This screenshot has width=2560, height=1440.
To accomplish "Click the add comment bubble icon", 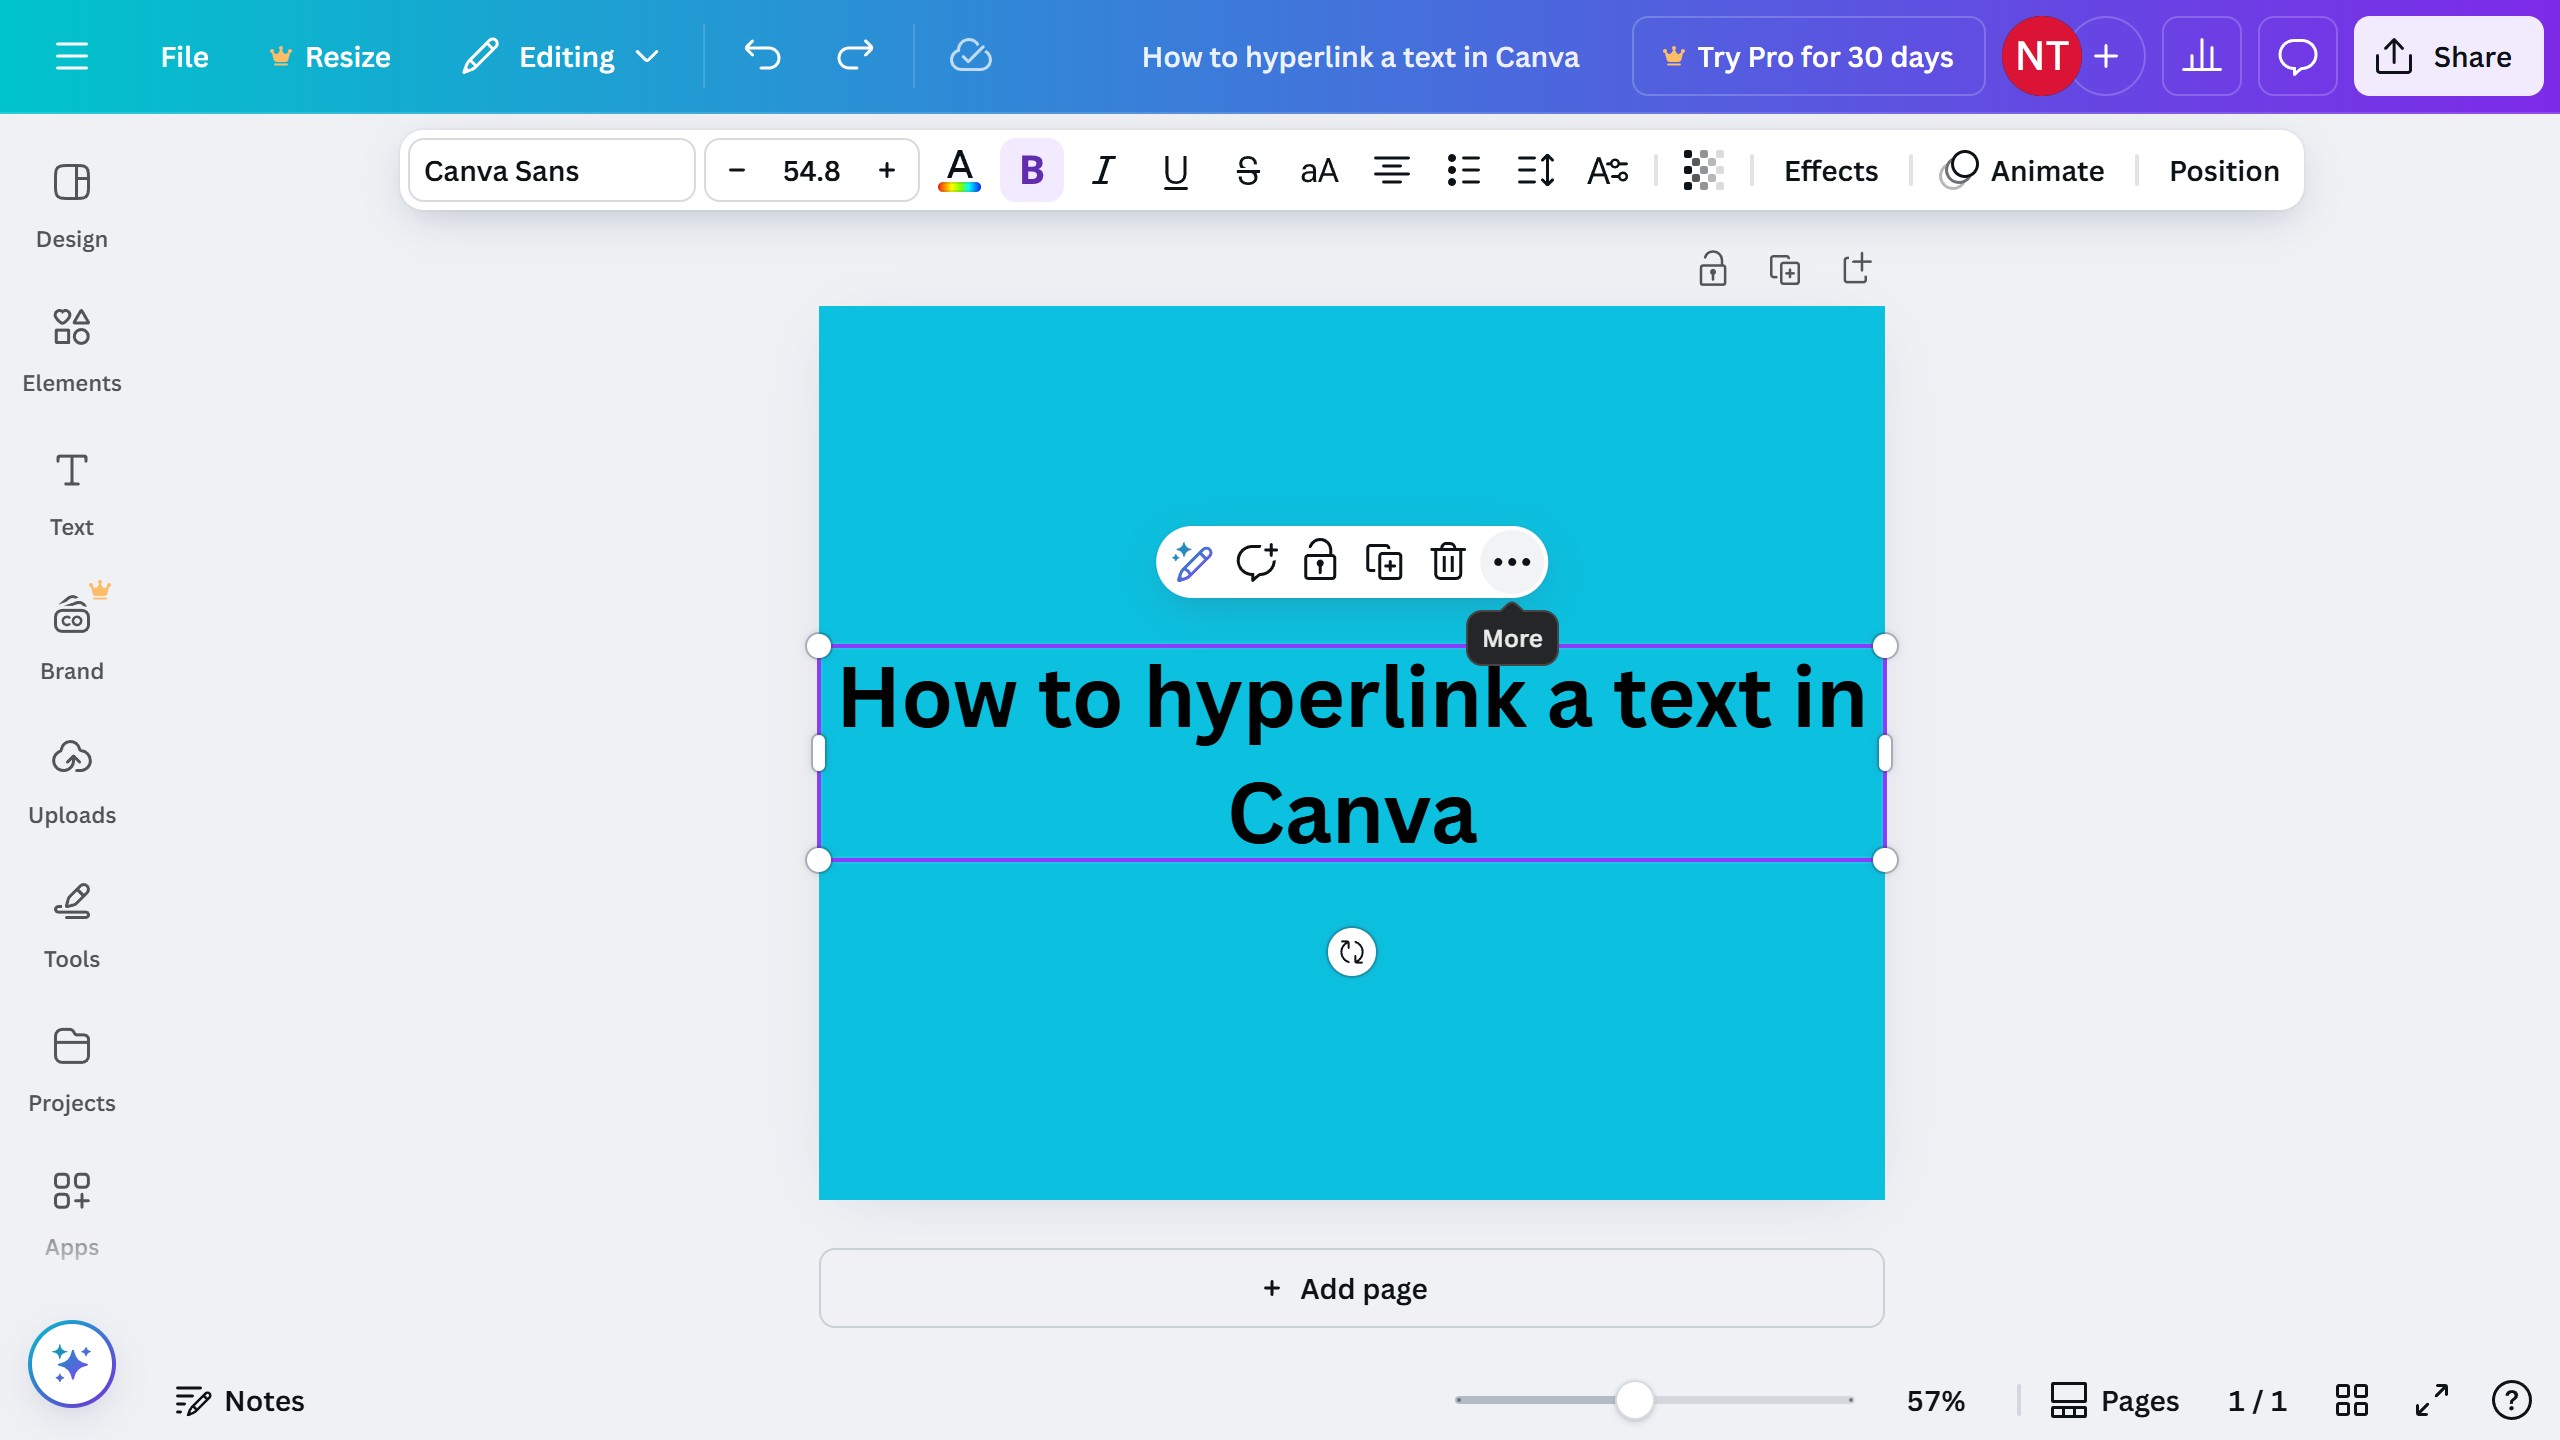I will (1256, 562).
